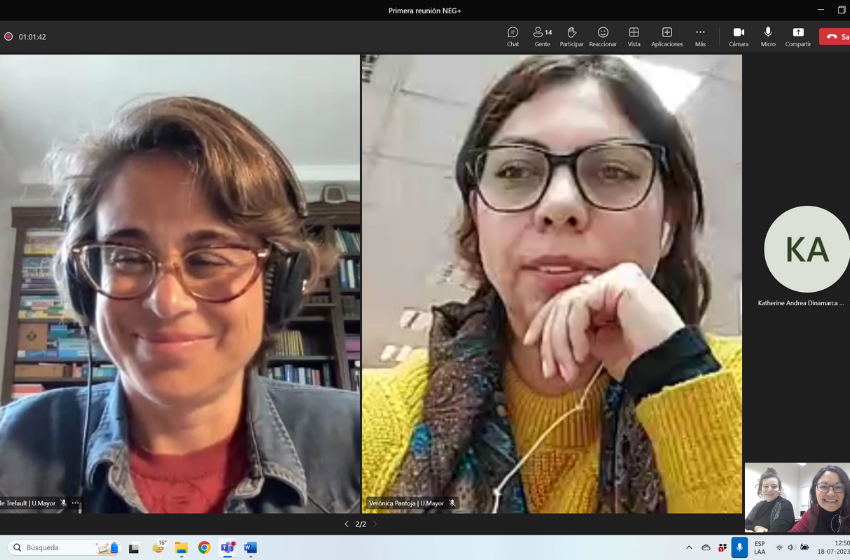The height and width of the screenshot is (560, 850).
Task: Go to next page of participants
Action: point(375,524)
